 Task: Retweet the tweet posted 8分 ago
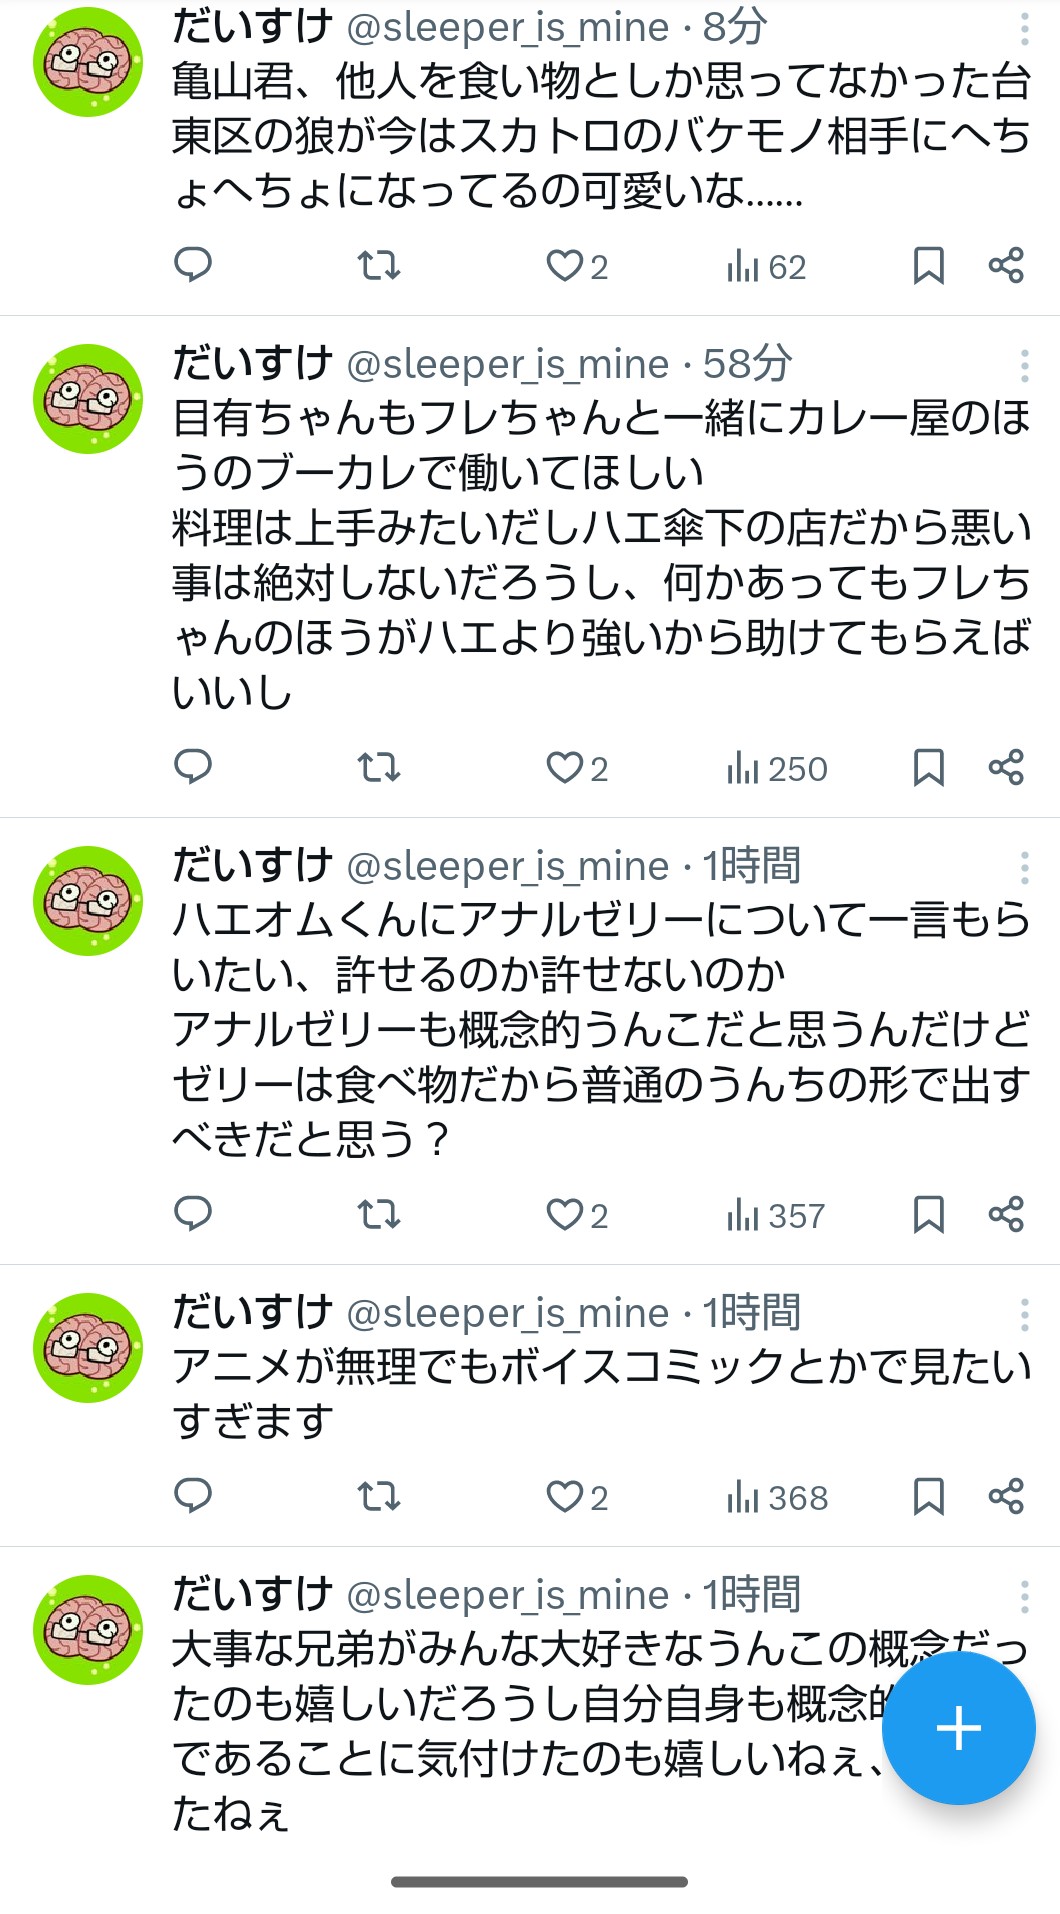point(379,265)
